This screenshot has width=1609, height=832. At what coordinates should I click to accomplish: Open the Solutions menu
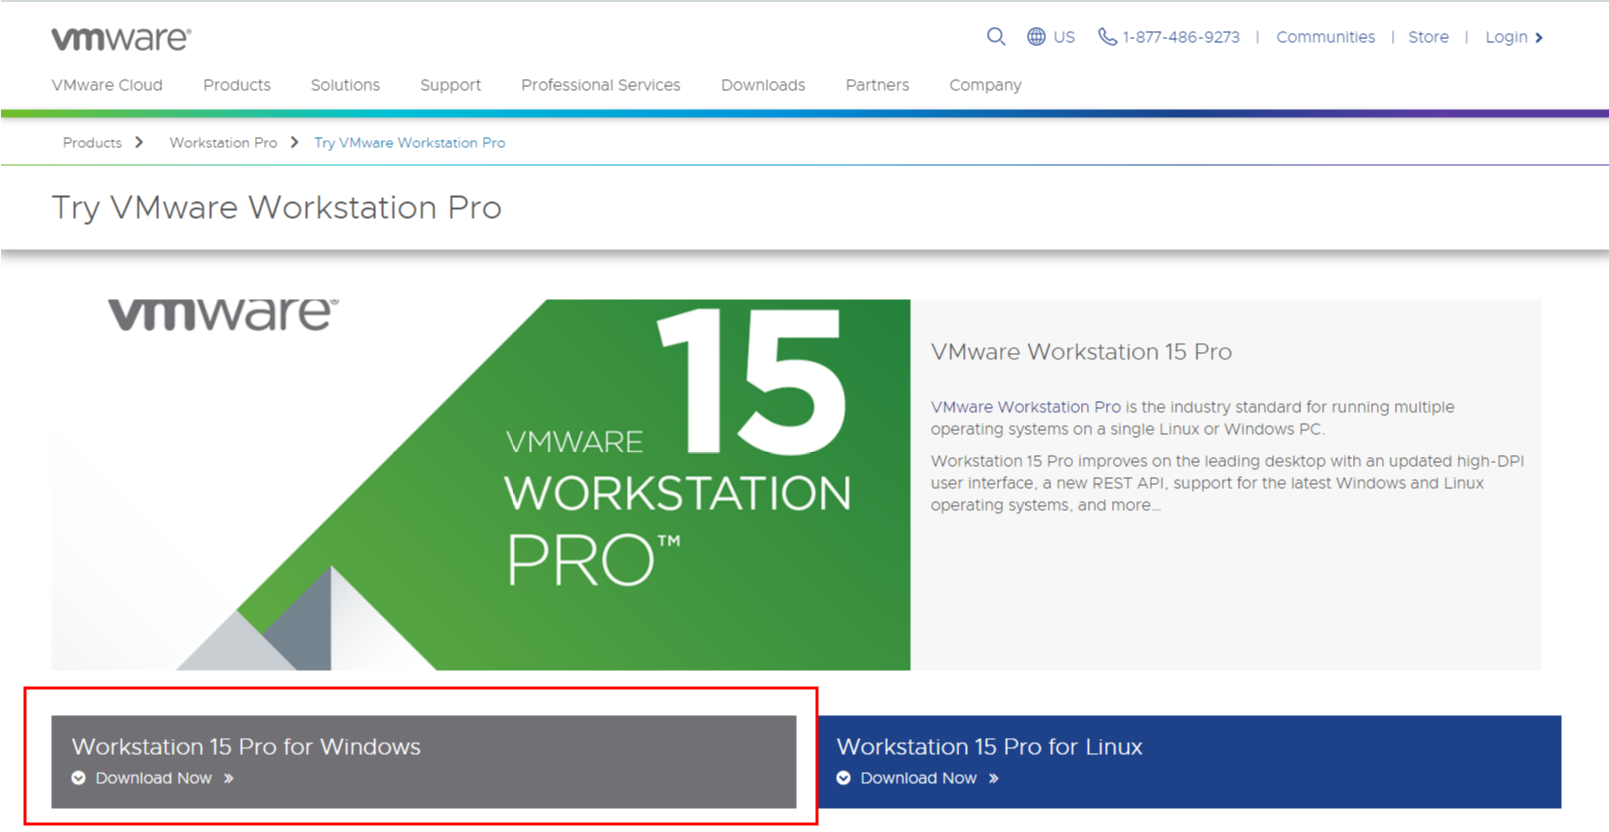tap(345, 85)
